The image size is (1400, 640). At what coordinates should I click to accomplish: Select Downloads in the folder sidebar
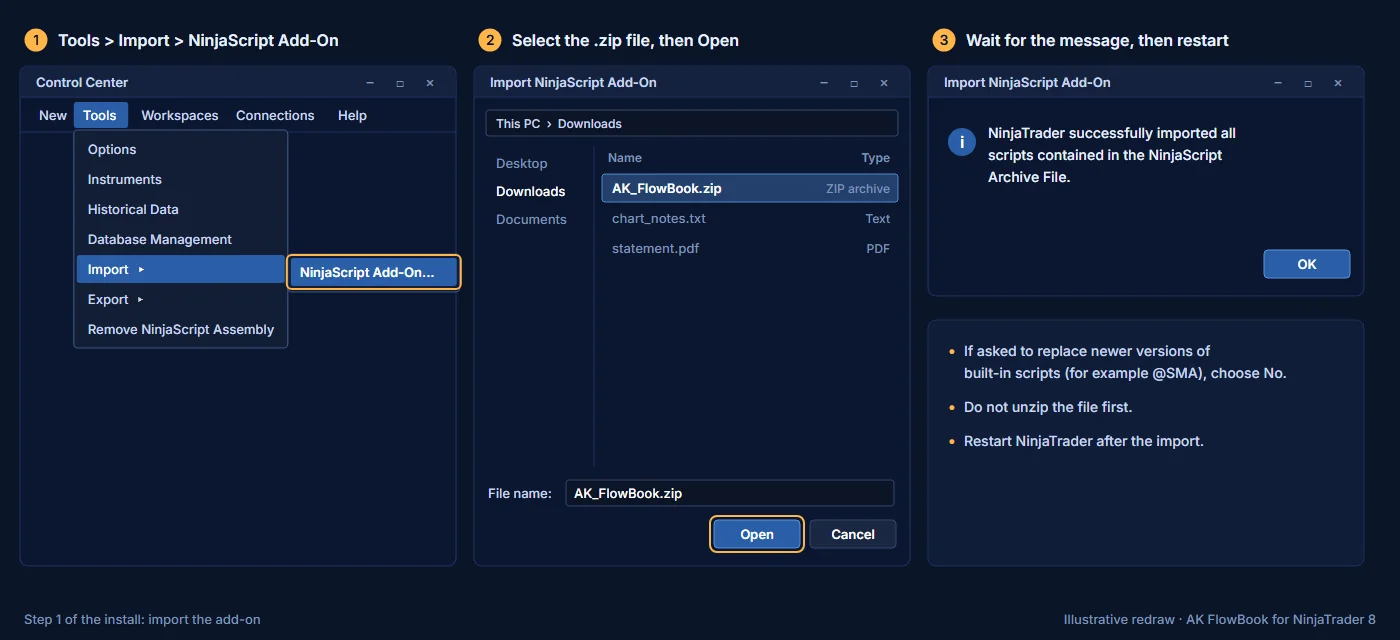531,191
